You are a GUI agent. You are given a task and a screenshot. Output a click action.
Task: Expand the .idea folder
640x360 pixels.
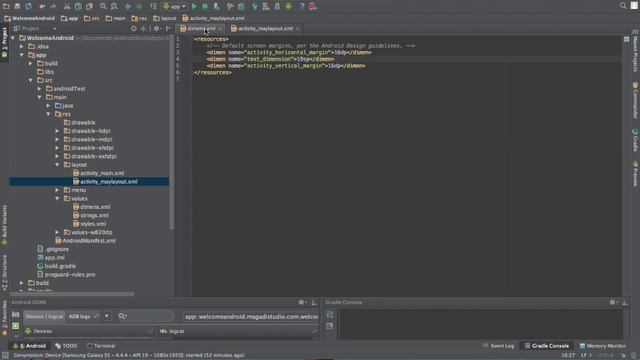(22, 47)
